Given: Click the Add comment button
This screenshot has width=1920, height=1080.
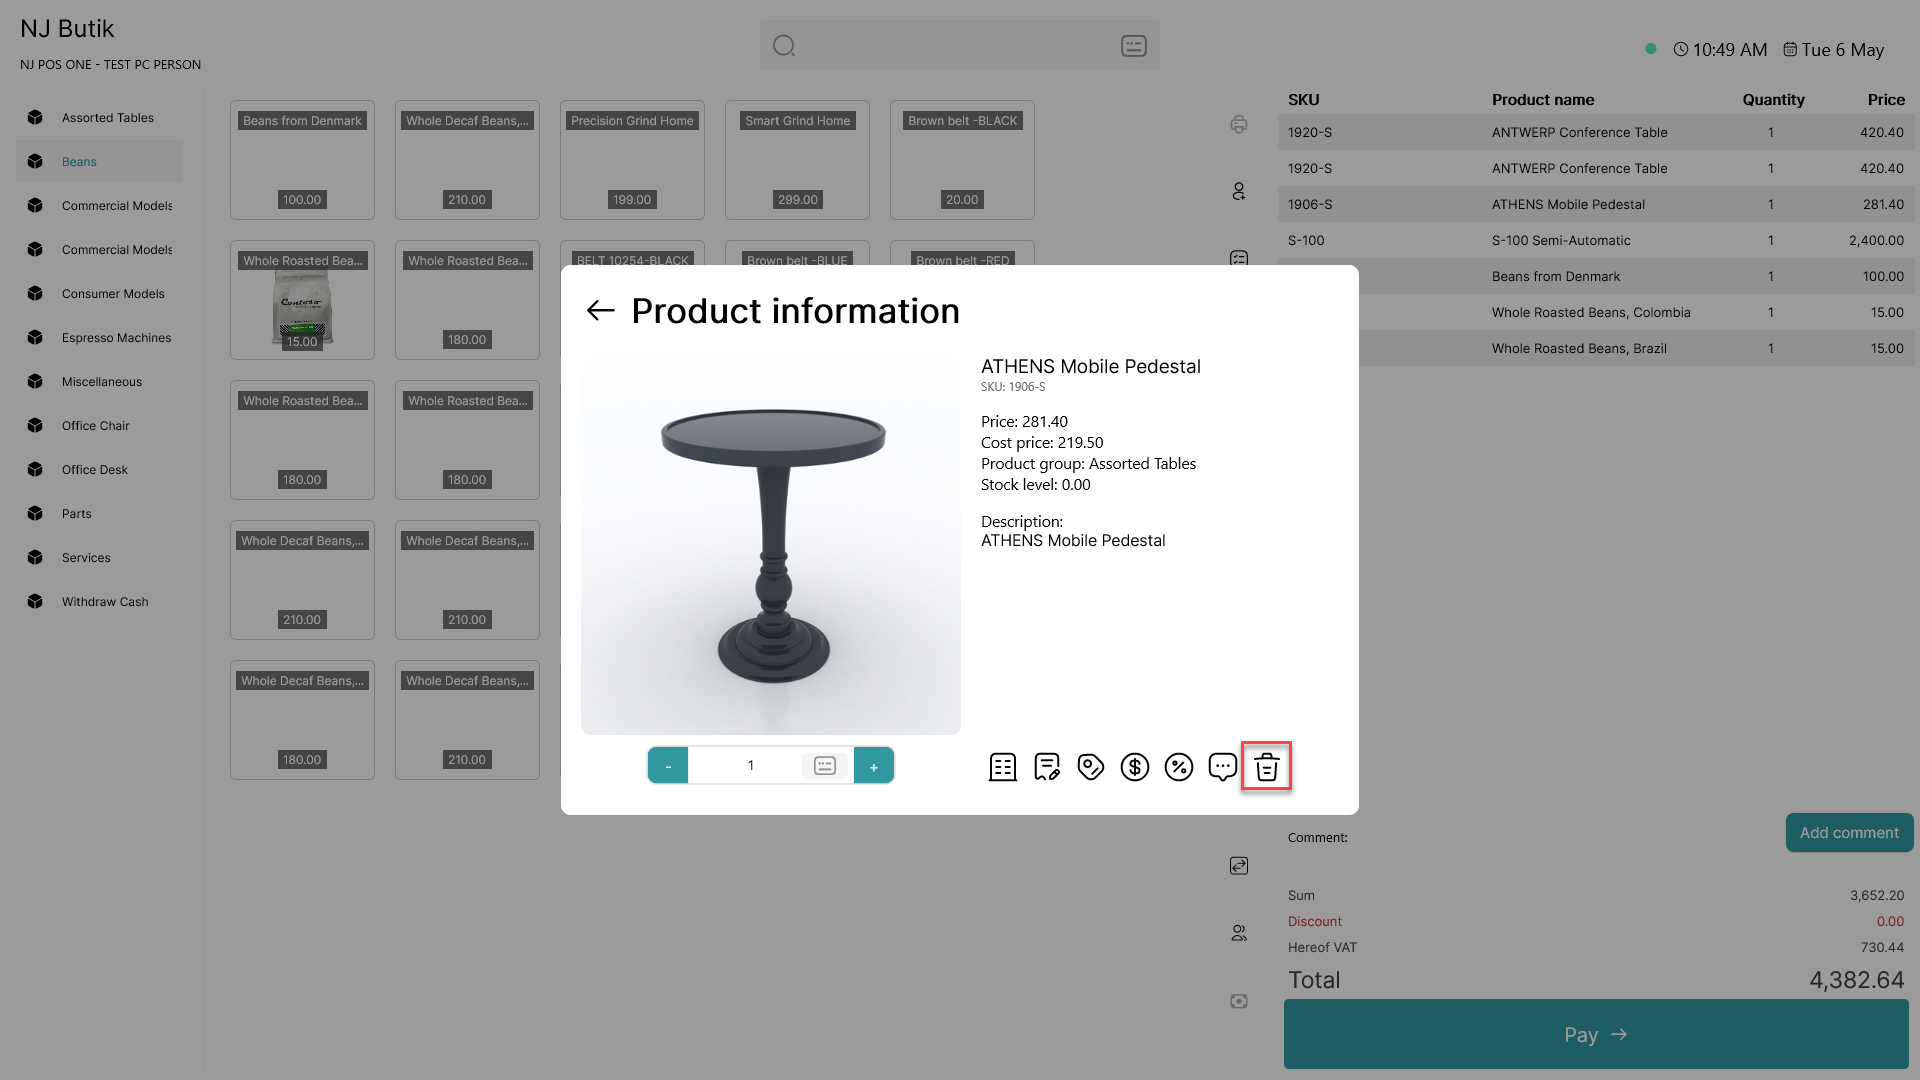Looking at the screenshot, I should [1849, 833].
